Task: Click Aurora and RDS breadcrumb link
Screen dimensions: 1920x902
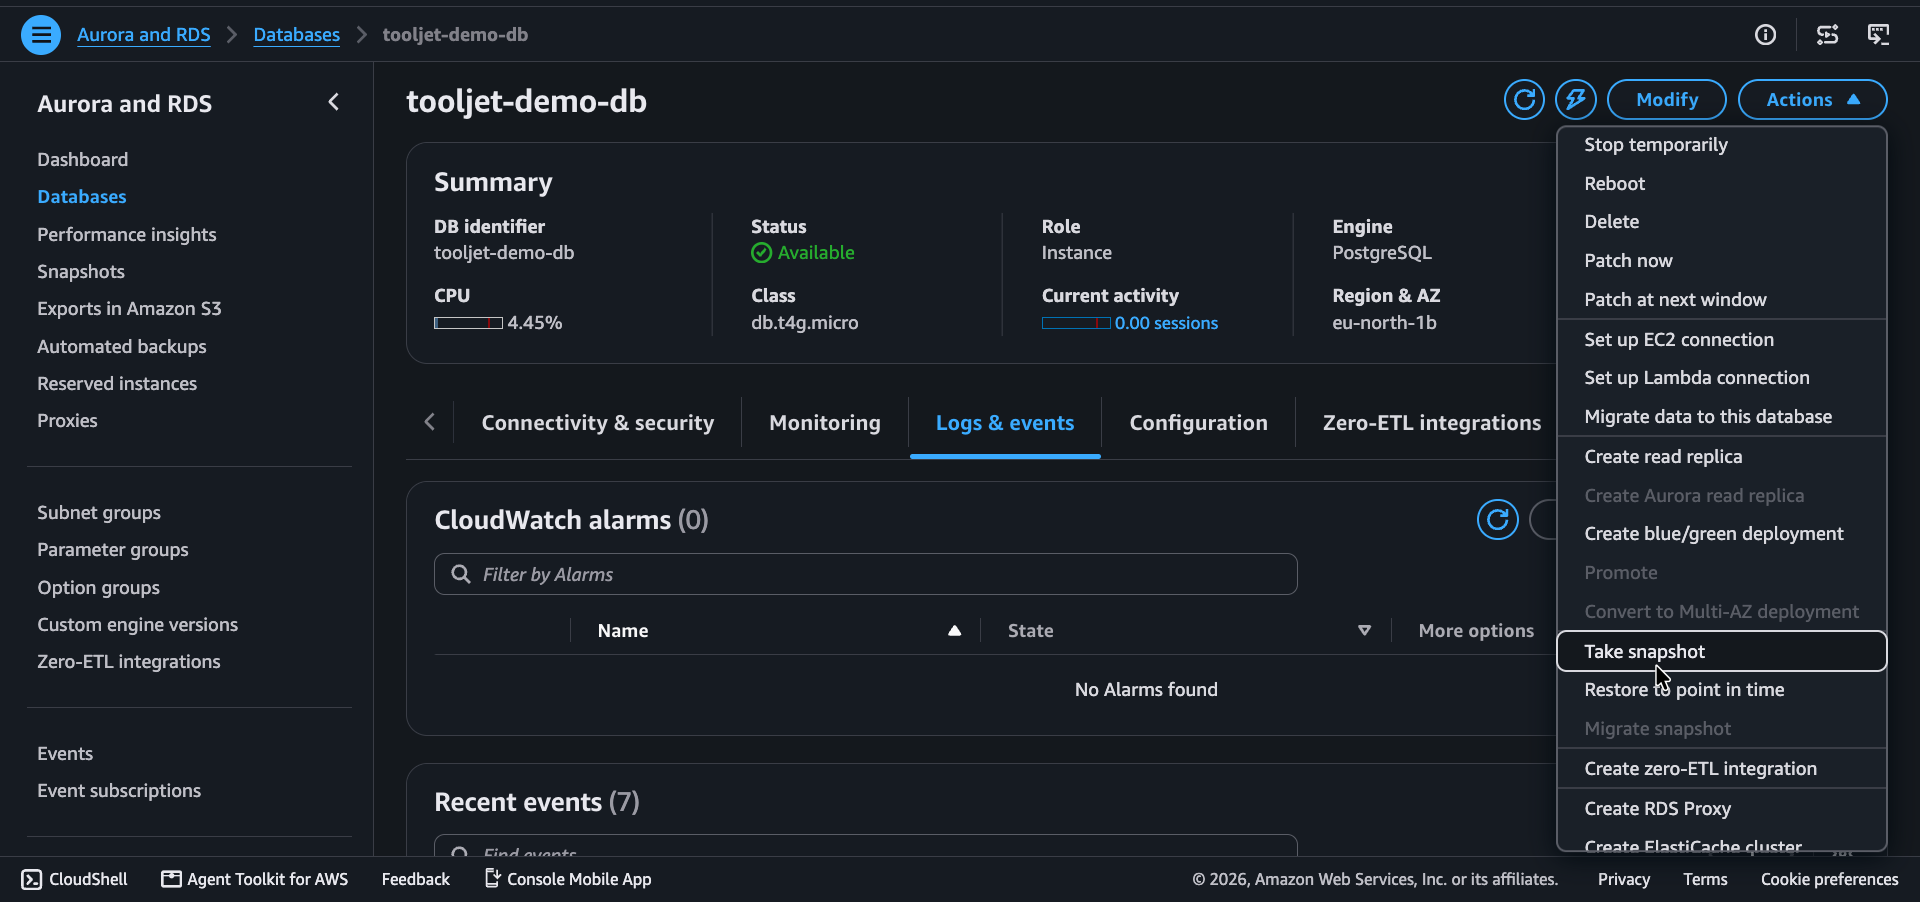Action: [144, 35]
